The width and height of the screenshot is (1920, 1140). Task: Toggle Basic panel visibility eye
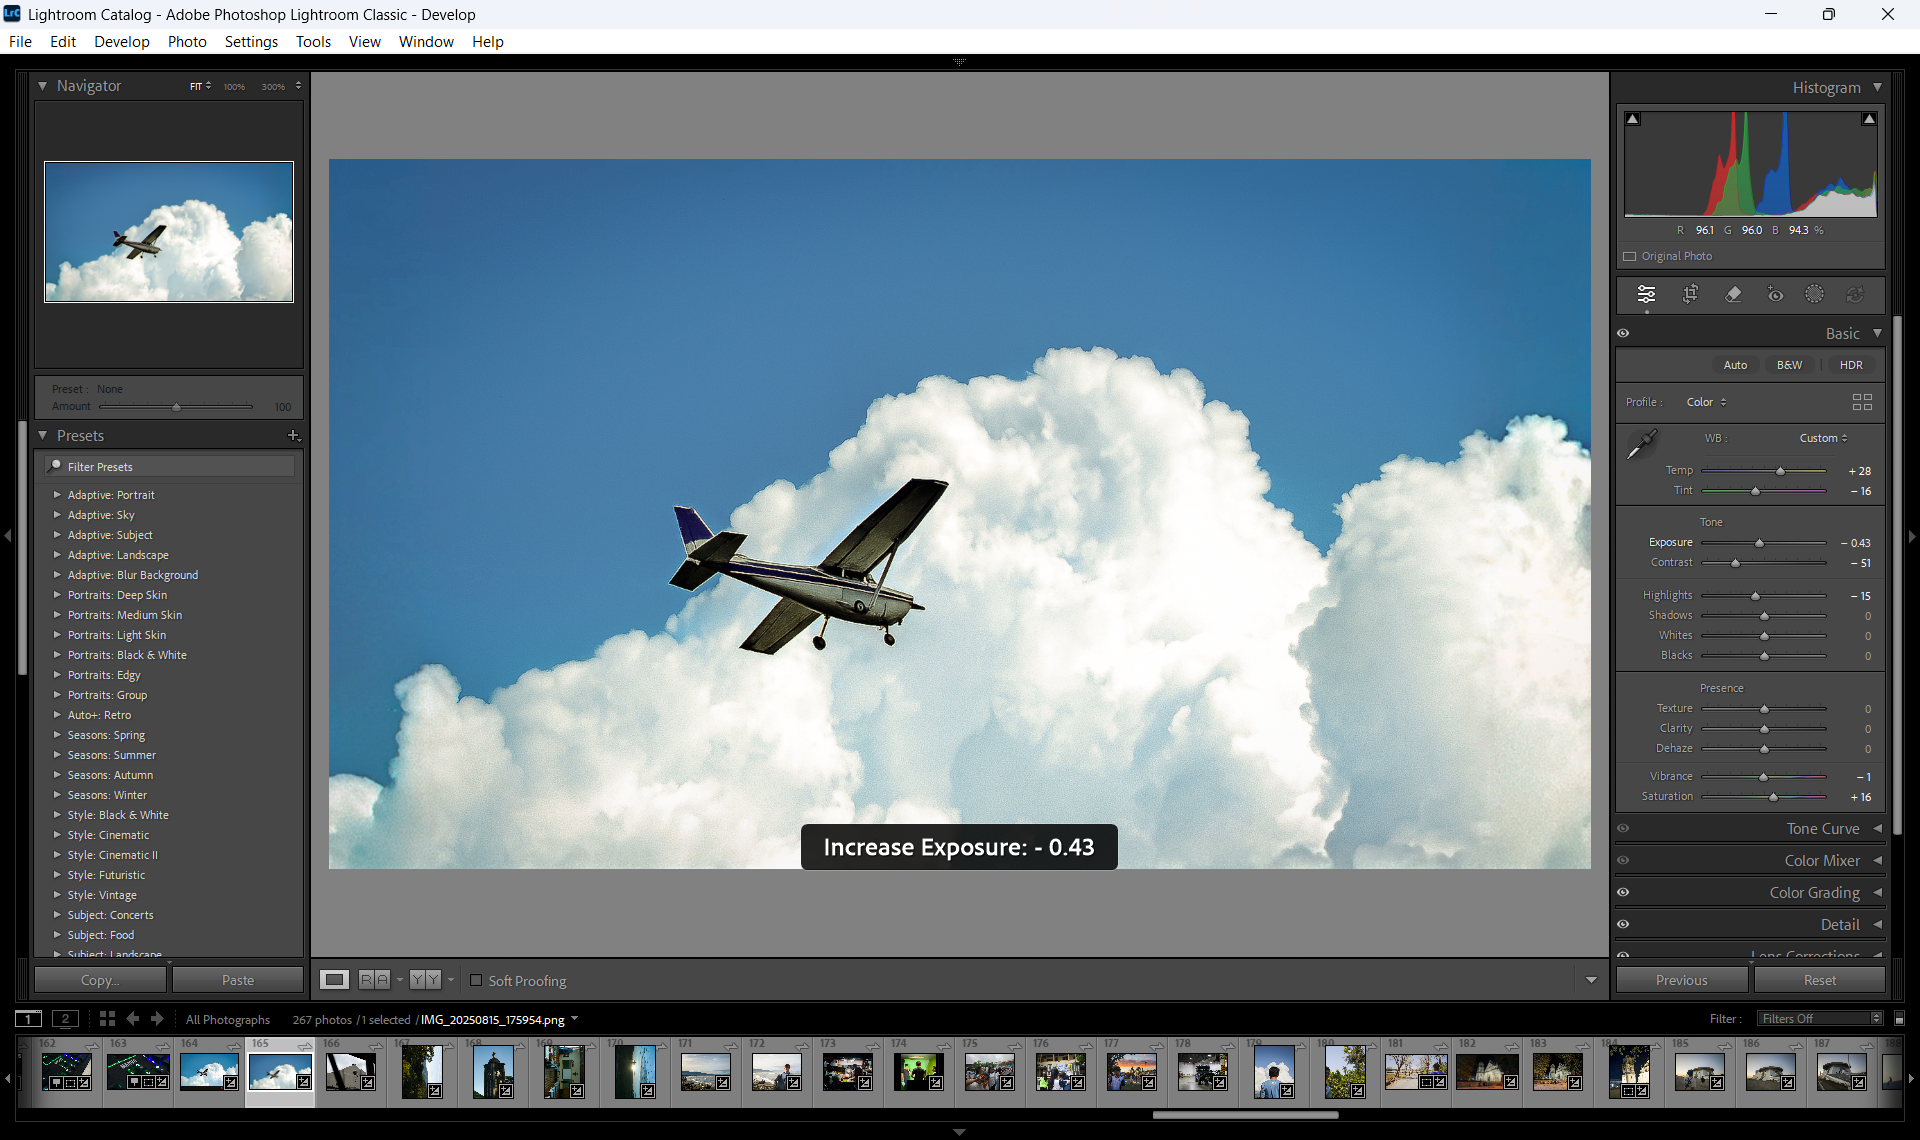tap(1623, 334)
